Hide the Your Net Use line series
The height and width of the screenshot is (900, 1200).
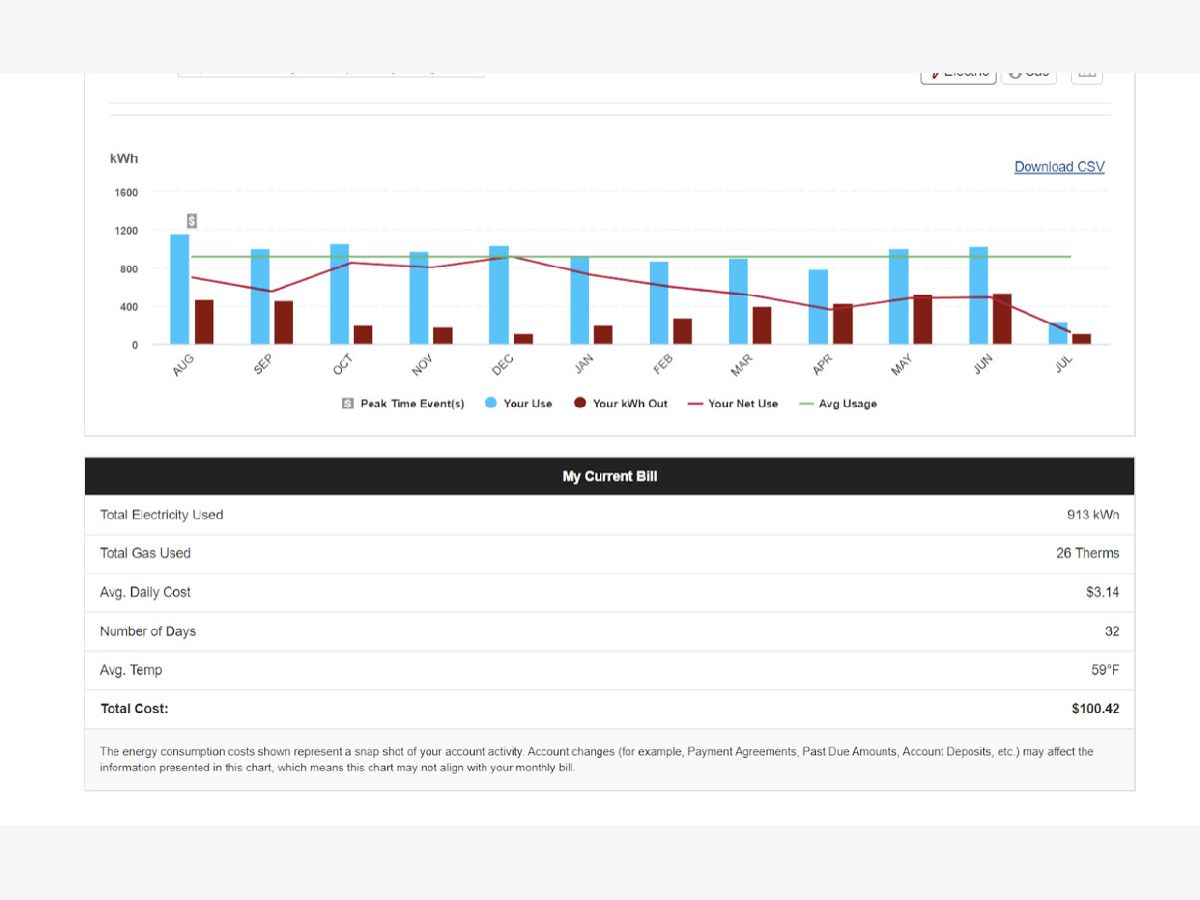[x=733, y=404]
